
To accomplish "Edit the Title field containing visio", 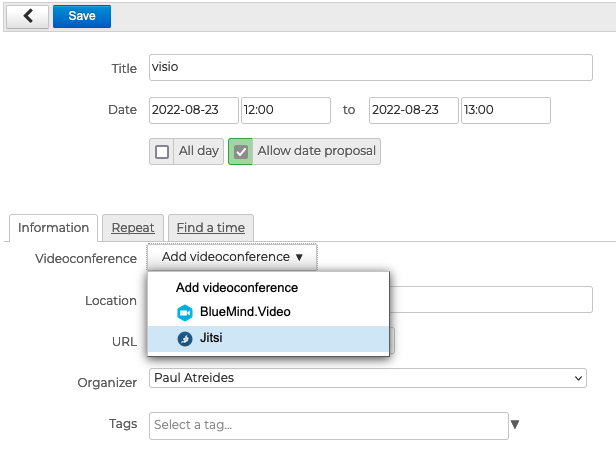I will click(370, 68).
